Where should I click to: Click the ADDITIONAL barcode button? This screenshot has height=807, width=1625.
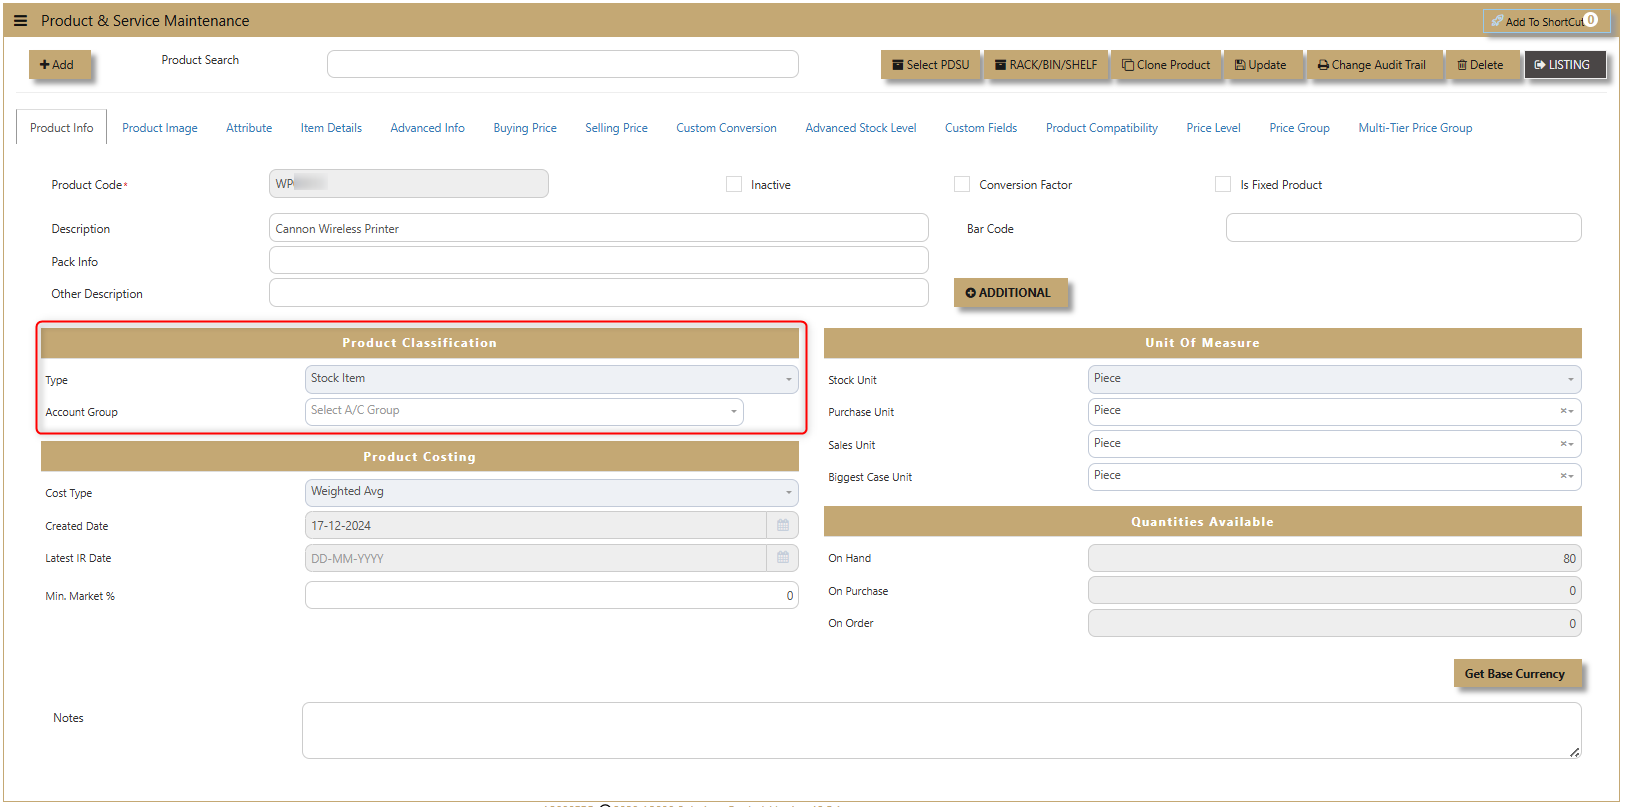coord(1010,293)
